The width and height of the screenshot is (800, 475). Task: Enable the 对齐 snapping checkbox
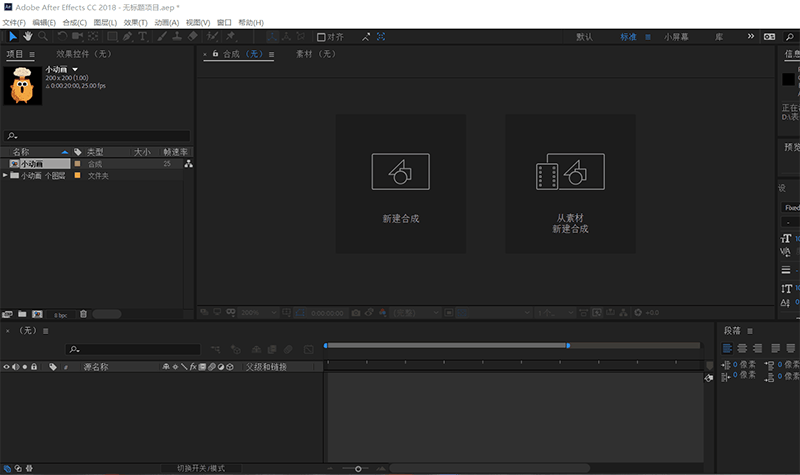point(321,37)
